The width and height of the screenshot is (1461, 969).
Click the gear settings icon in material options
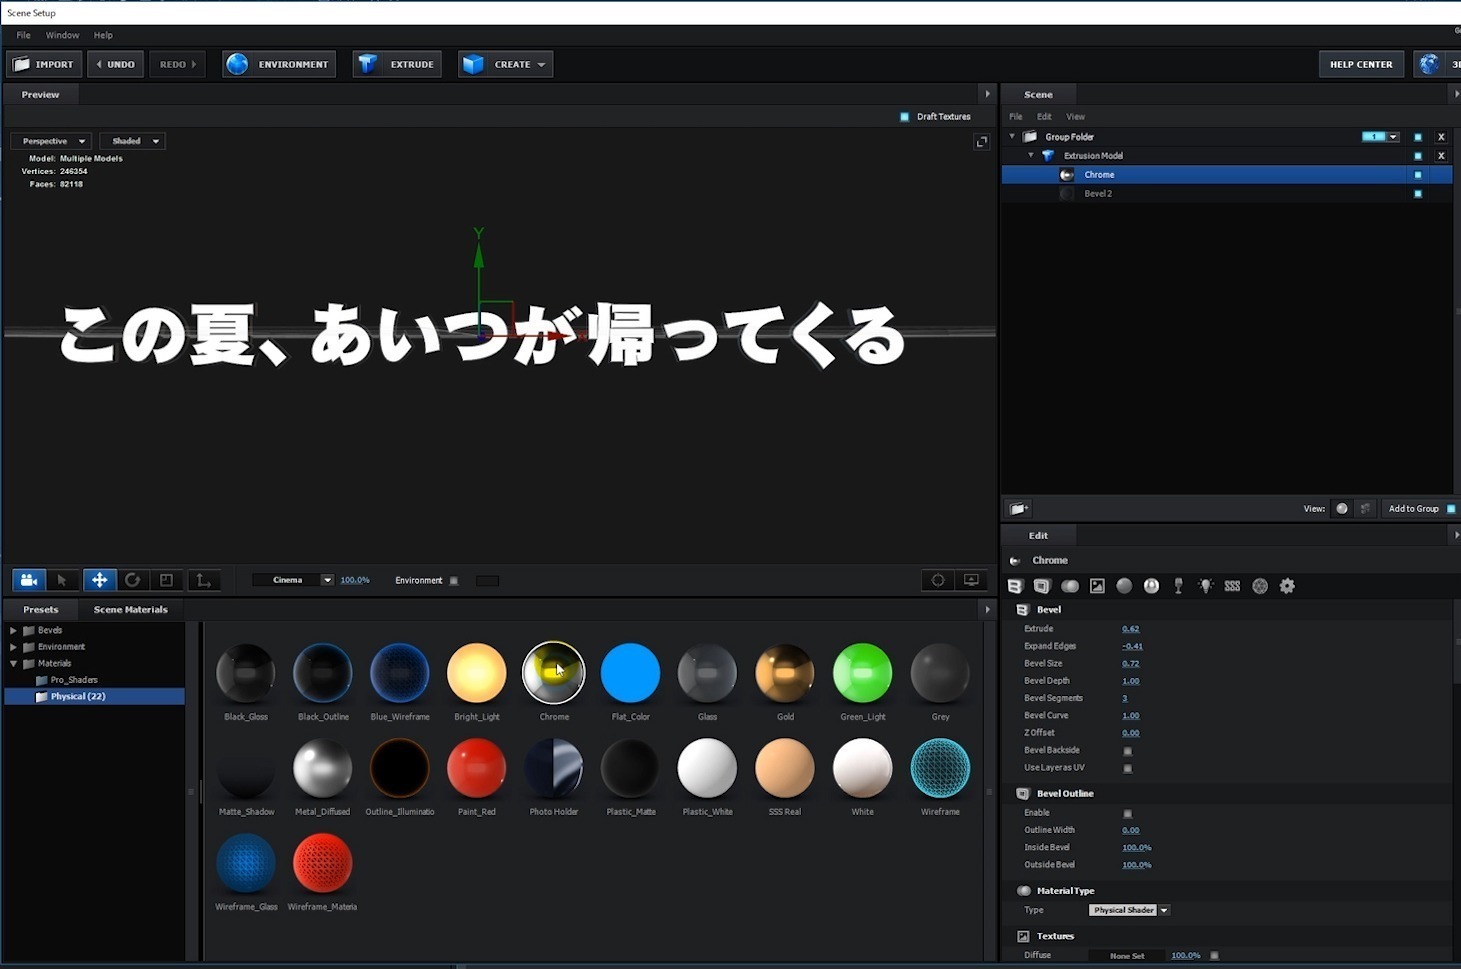[x=1287, y=586]
